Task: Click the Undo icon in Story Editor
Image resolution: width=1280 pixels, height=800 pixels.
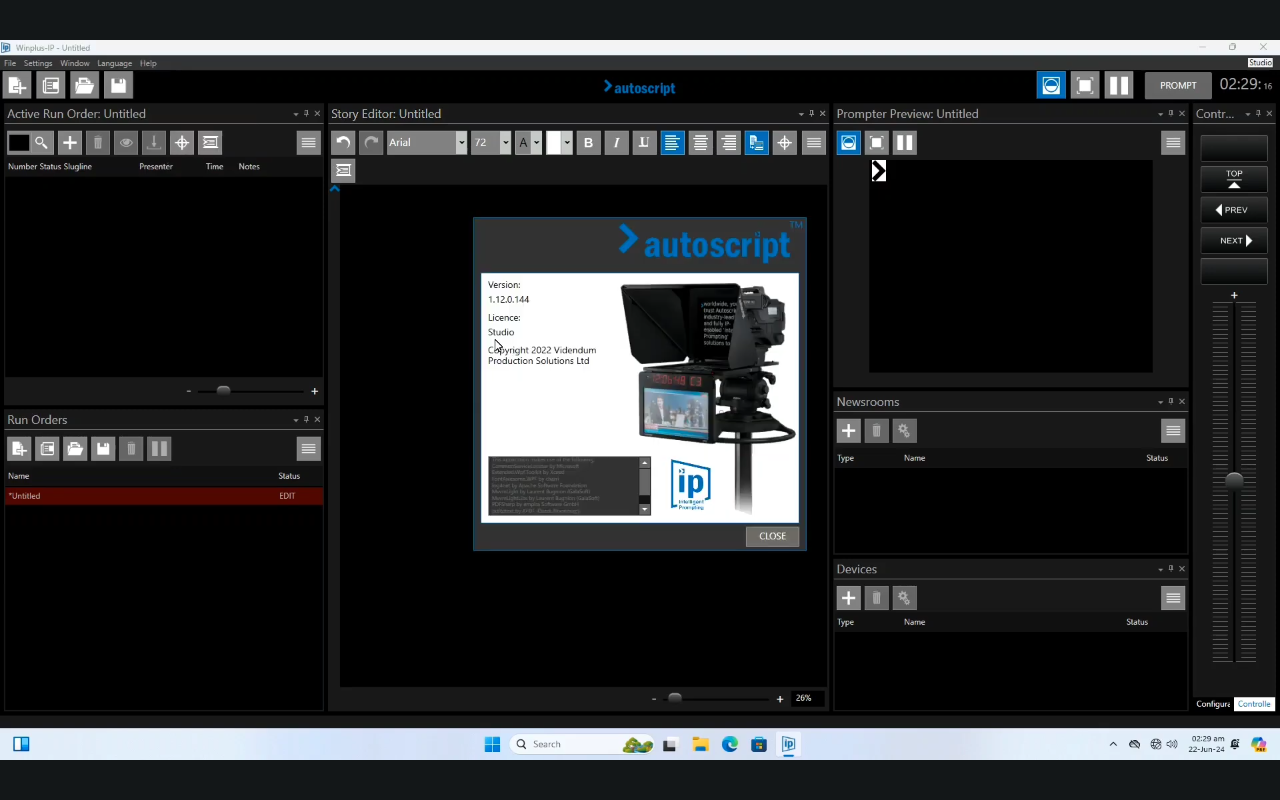Action: point(343,142)
